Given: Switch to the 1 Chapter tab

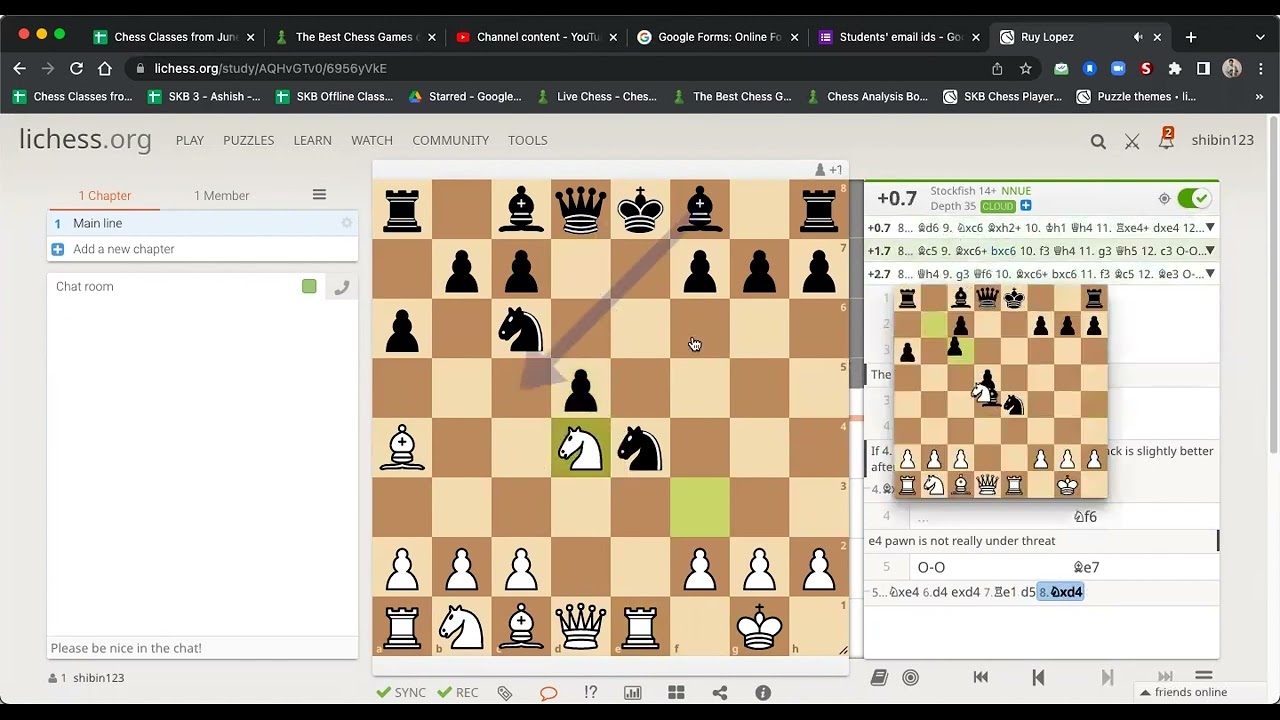Looking at the screenshot, I should pos(105,195).
